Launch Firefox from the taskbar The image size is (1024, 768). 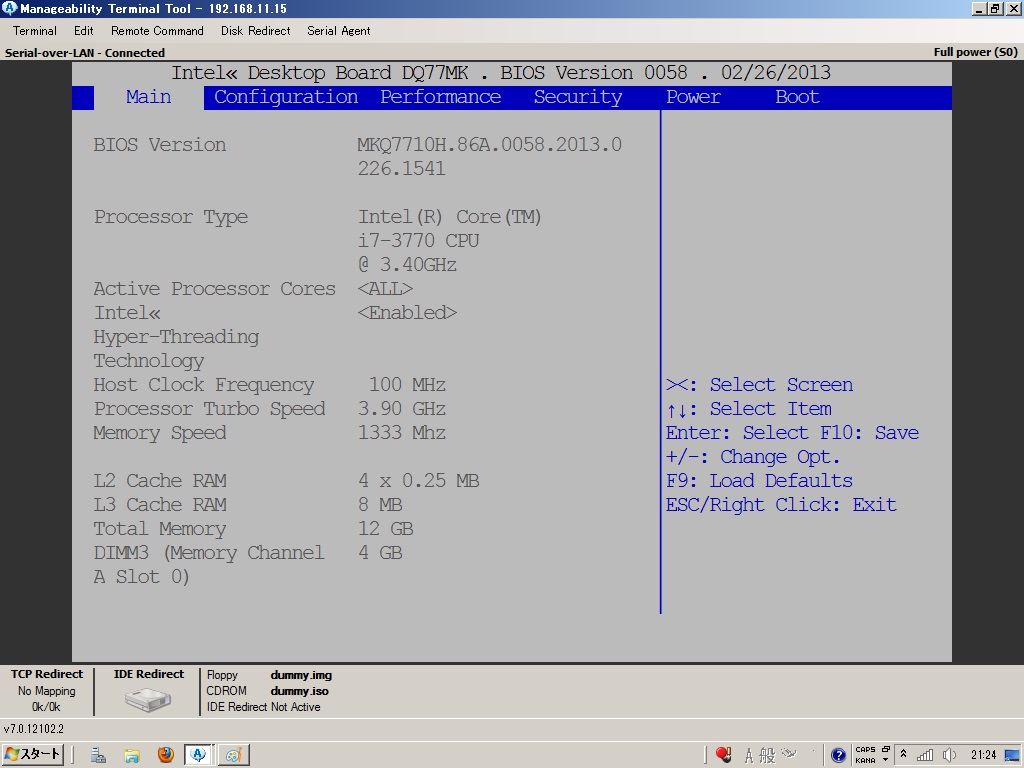166,755
